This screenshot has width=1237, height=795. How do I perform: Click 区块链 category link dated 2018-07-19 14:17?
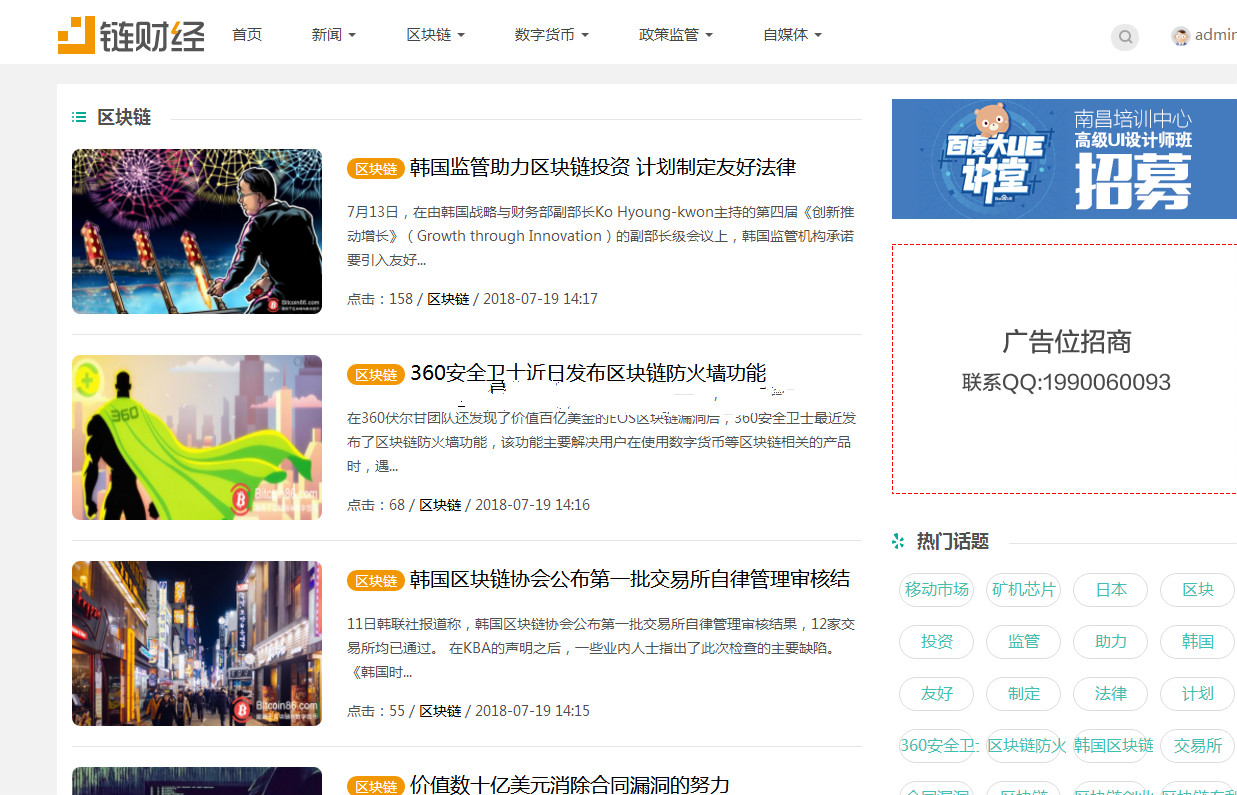[x=448, y=299]
